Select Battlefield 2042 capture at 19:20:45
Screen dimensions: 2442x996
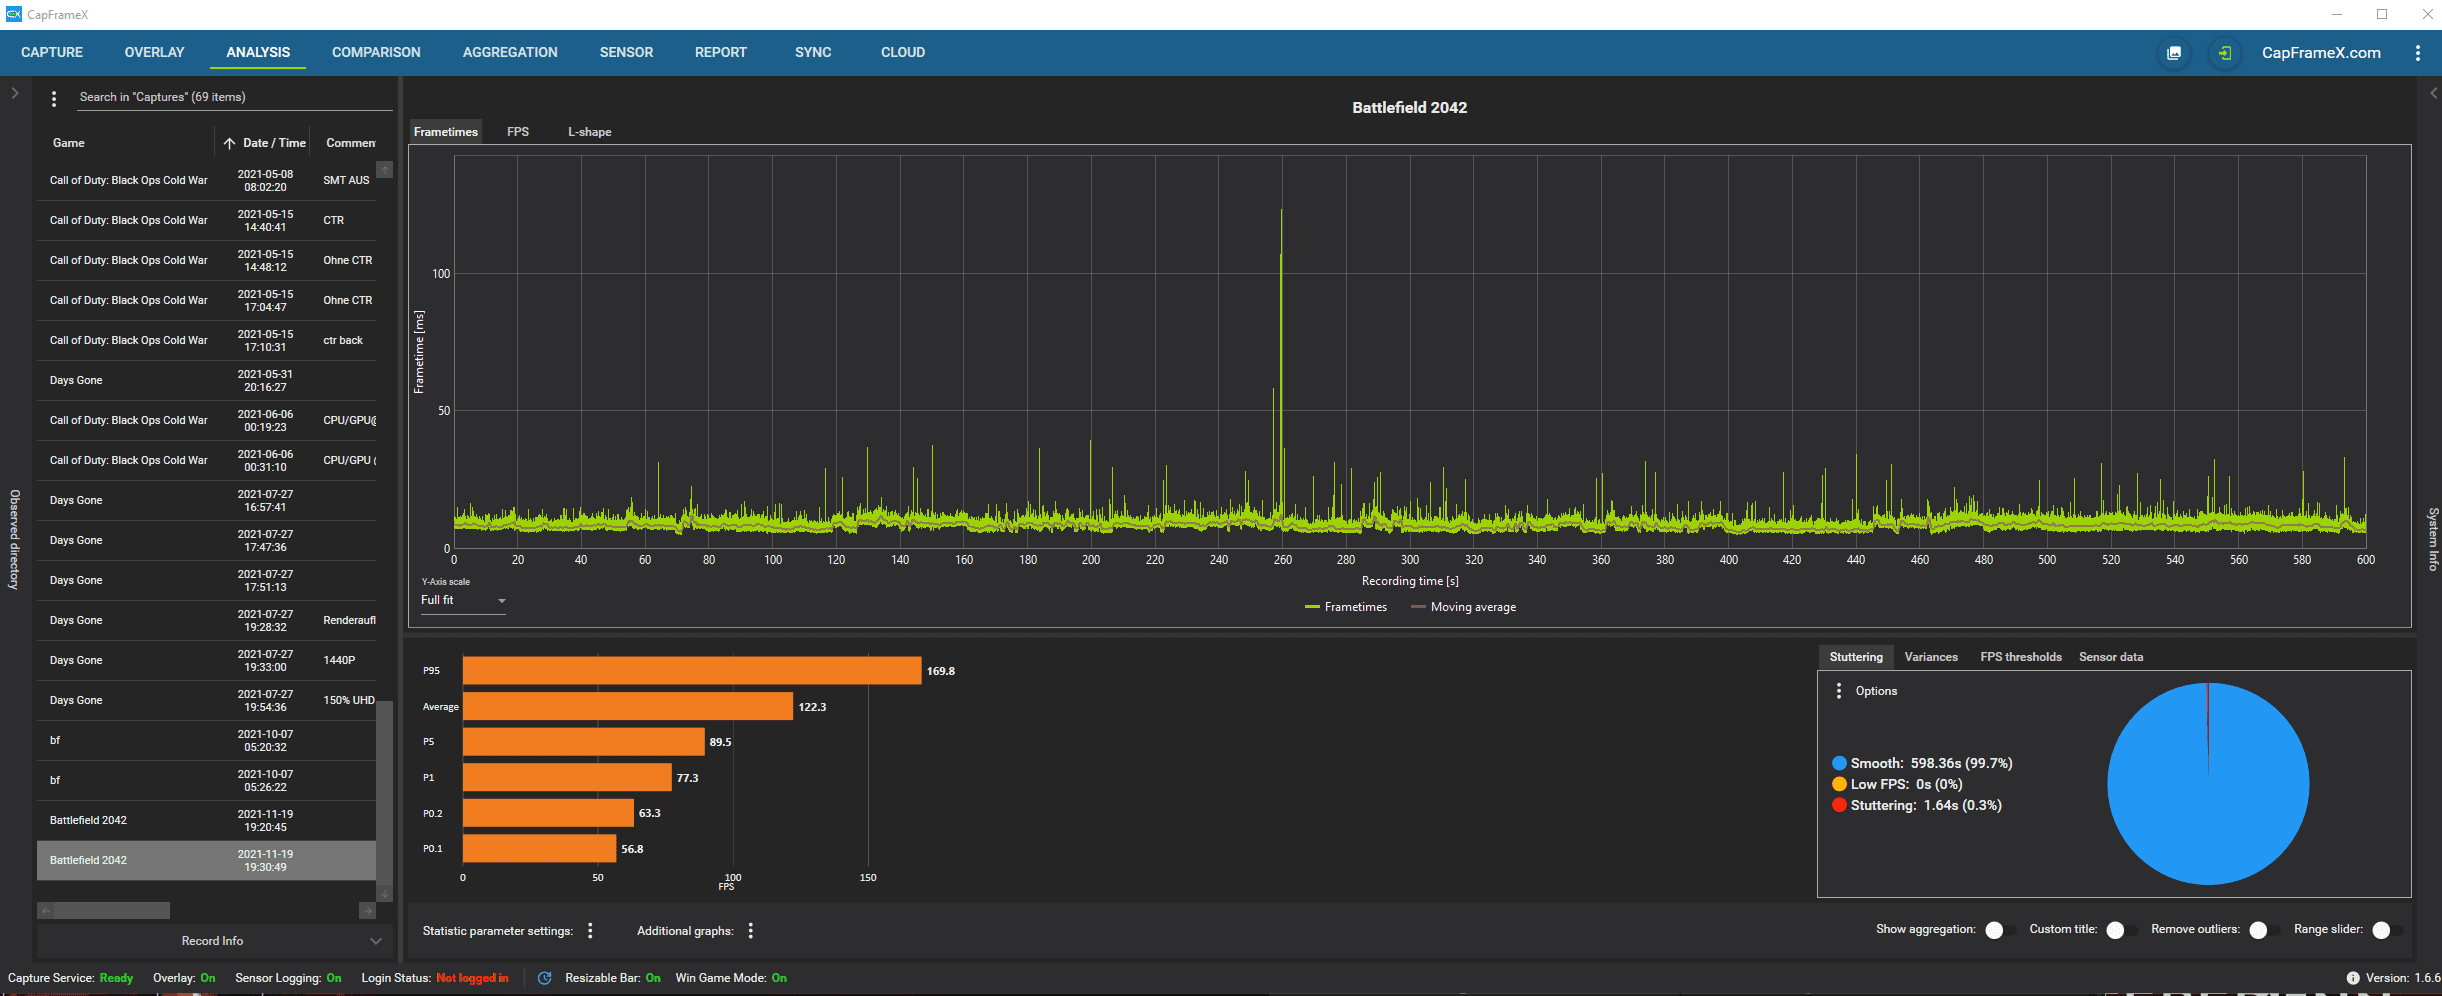[206, 820]
